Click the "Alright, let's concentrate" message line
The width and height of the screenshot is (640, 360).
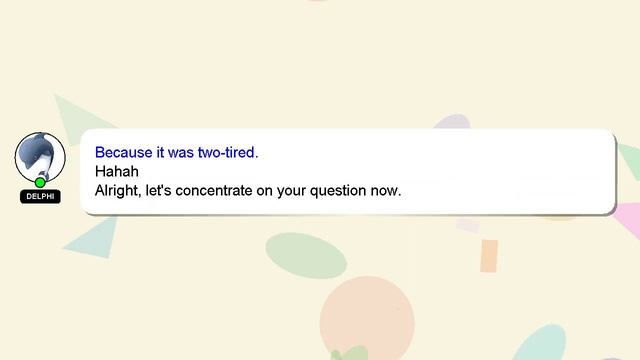click(248, 191)
